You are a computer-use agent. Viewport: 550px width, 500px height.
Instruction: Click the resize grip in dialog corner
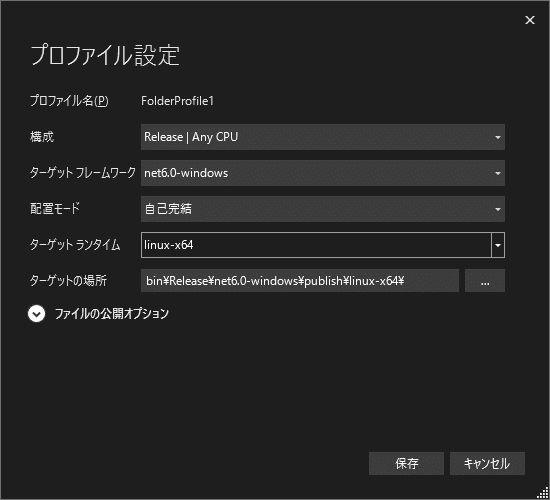[543, 493]
